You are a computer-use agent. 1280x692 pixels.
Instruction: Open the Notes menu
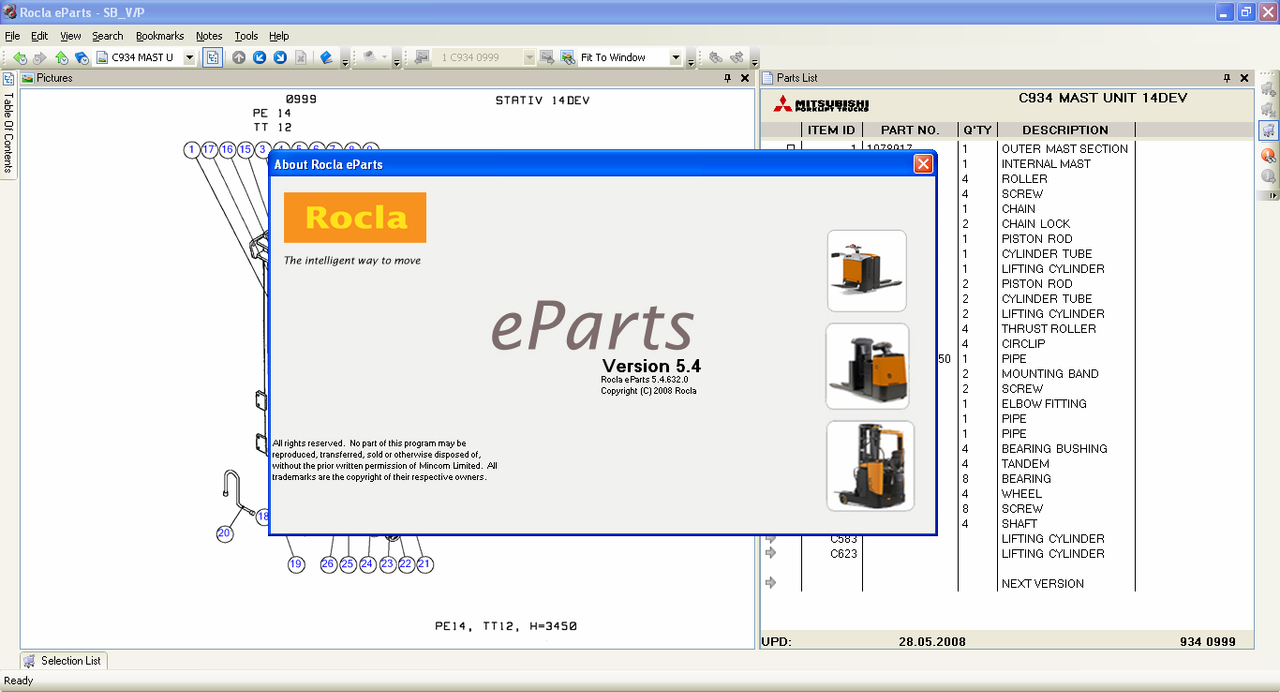pyautogui.click(x=209, y=36)
